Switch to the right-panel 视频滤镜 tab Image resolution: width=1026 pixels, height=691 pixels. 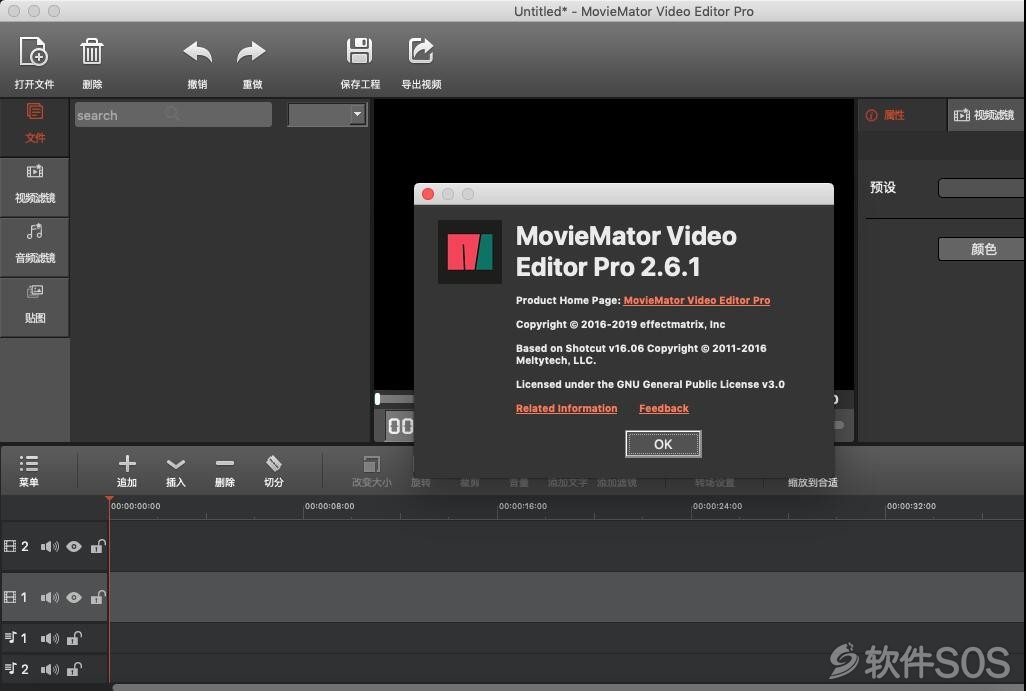click(x=984, y=115)
